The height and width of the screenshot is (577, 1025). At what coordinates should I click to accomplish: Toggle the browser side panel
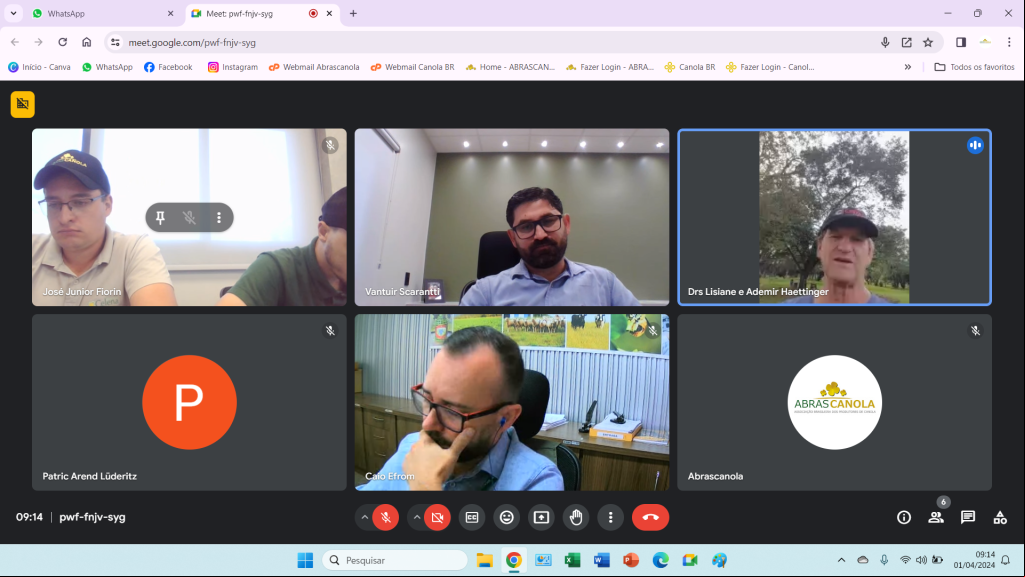pyautogui.click(x=961, y=42)
